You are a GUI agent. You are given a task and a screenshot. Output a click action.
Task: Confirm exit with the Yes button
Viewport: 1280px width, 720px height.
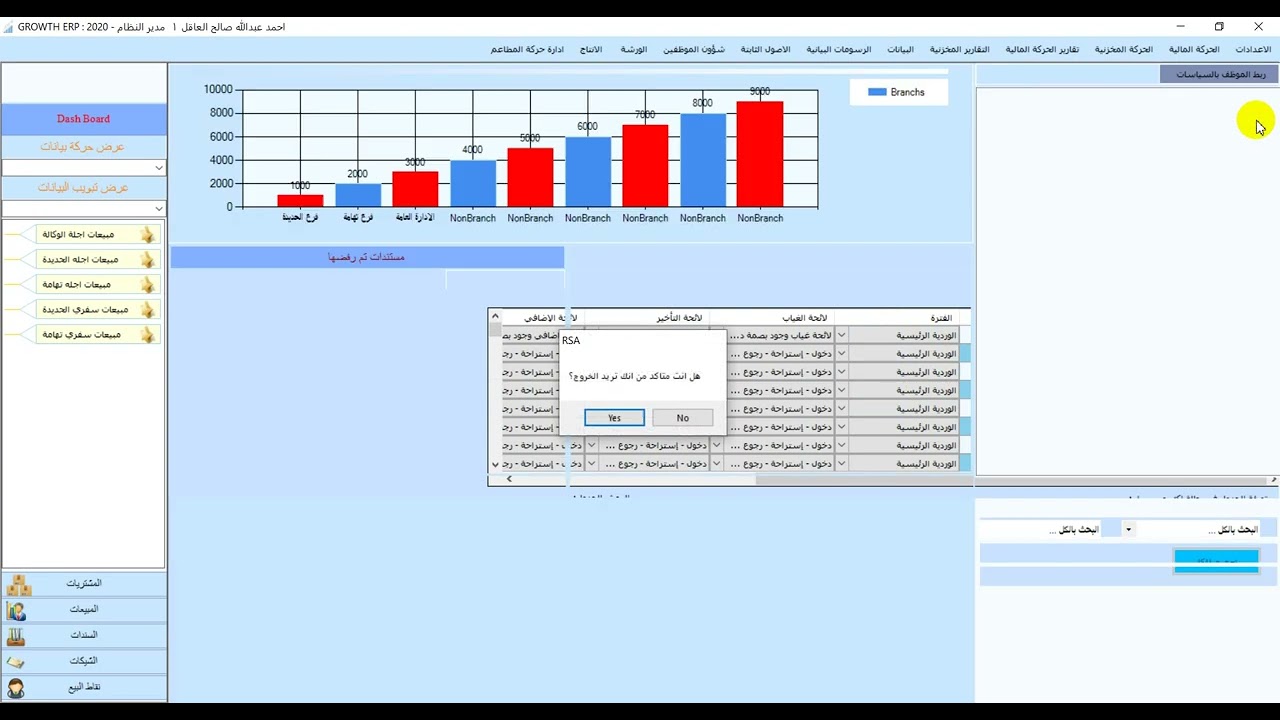point(614,418)
